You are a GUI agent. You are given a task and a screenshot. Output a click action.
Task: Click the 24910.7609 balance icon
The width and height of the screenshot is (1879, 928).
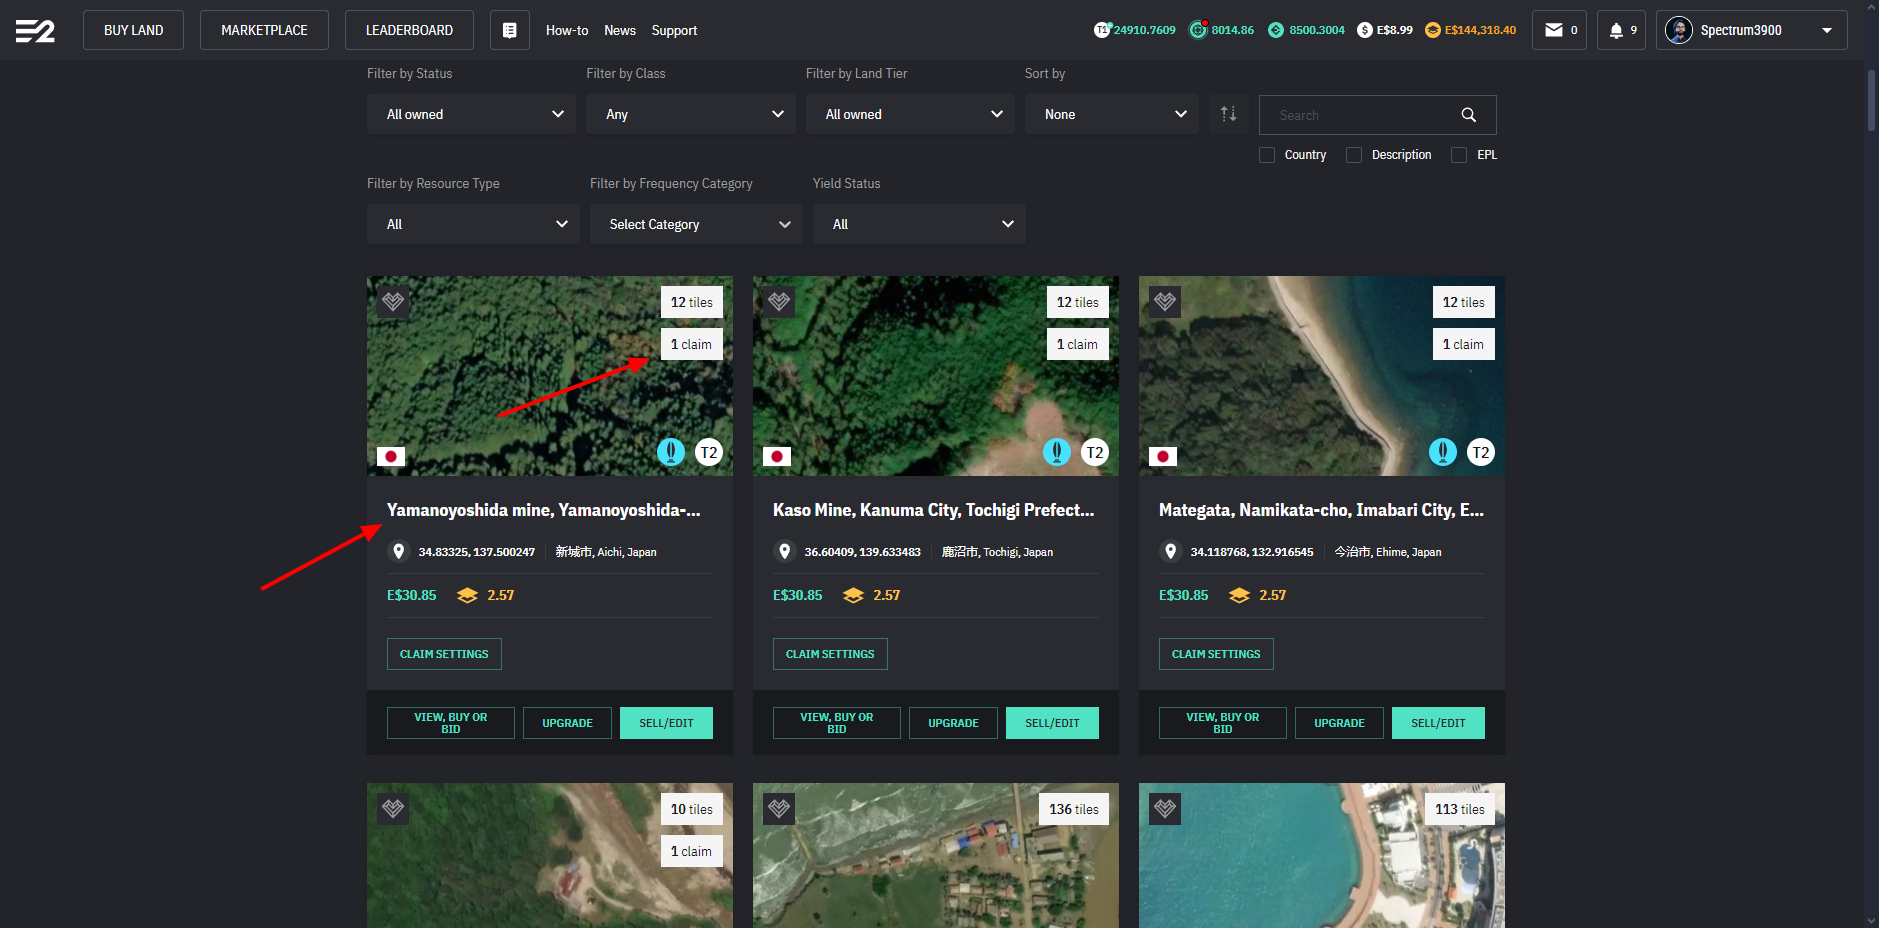[1102, 30]
